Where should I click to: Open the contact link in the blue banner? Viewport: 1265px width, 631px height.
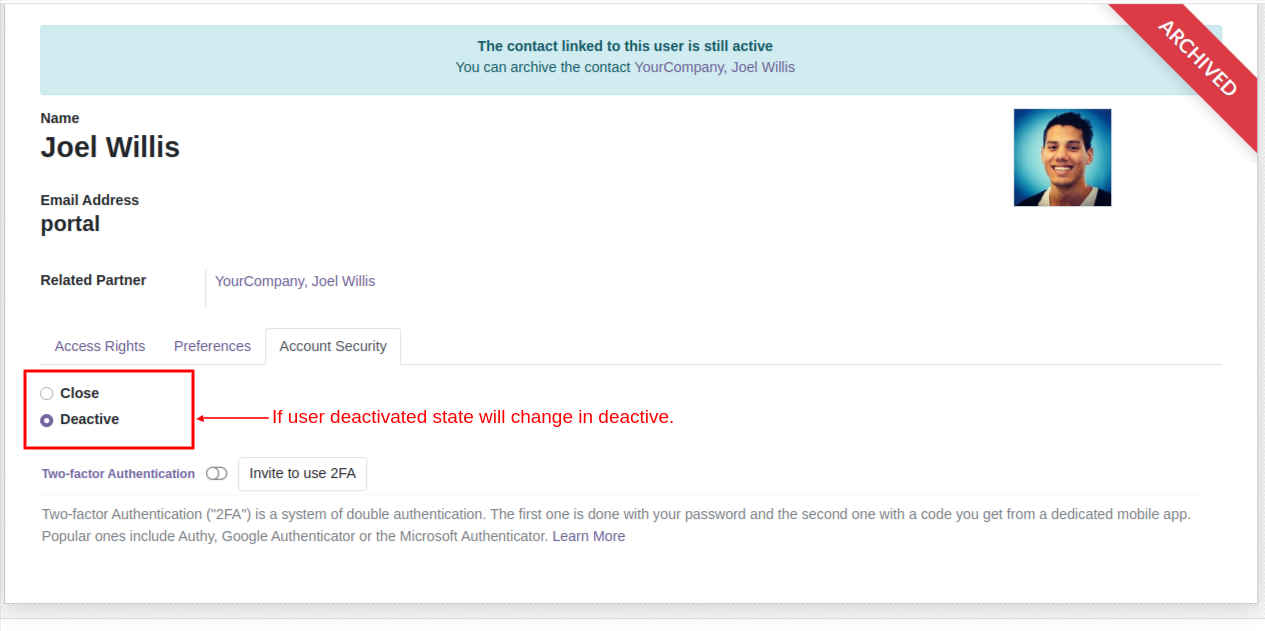point(715,67)
